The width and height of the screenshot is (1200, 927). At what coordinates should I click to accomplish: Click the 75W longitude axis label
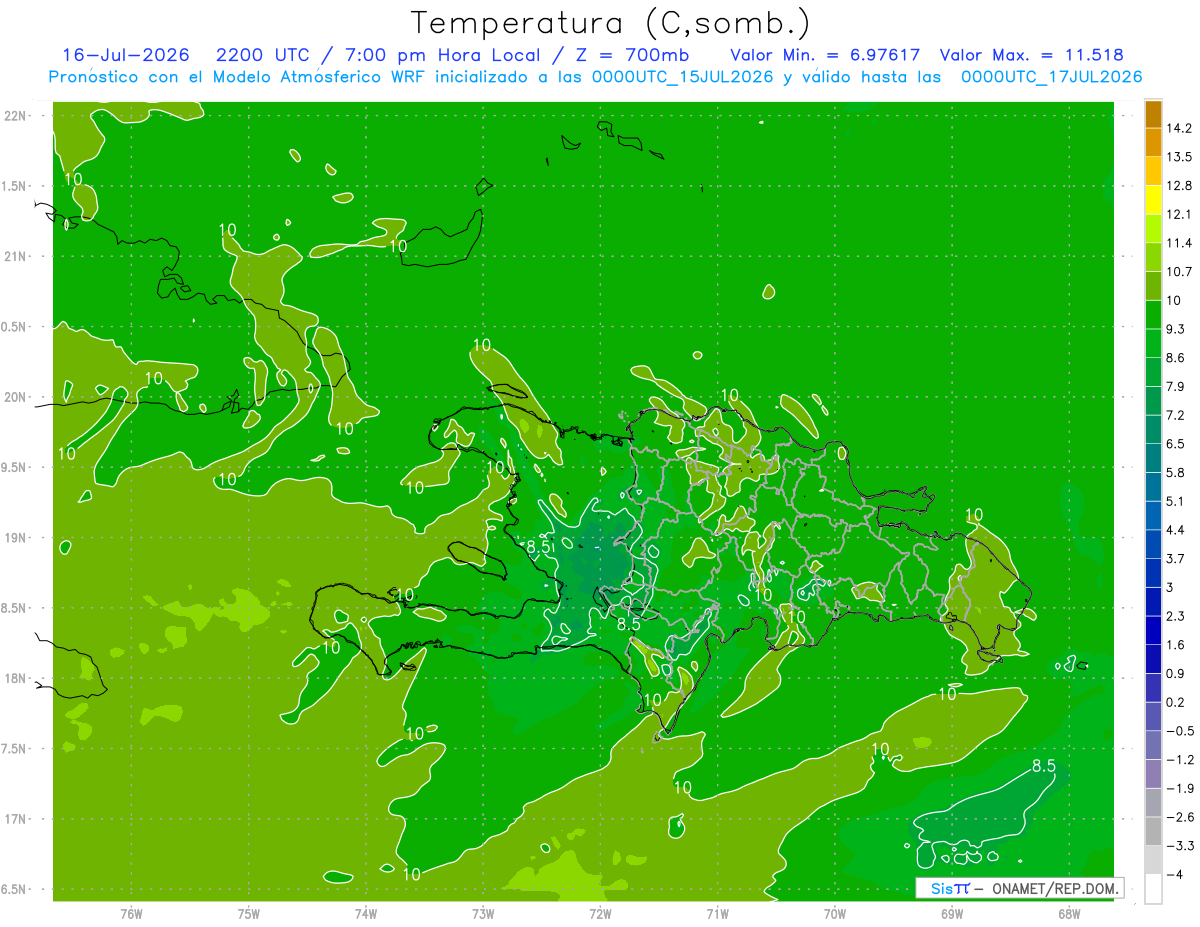click(x=249, y=914)
